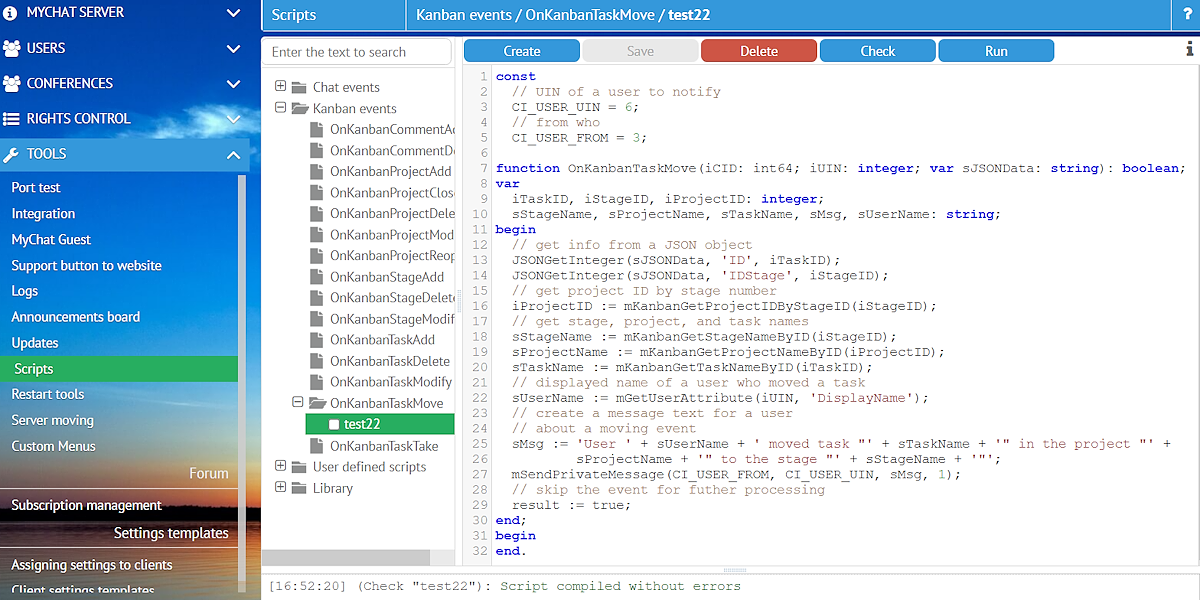Collapse the OnKanbanTaskMove tree node
Screen dimensions: 1200x600
tap(297, 403)
